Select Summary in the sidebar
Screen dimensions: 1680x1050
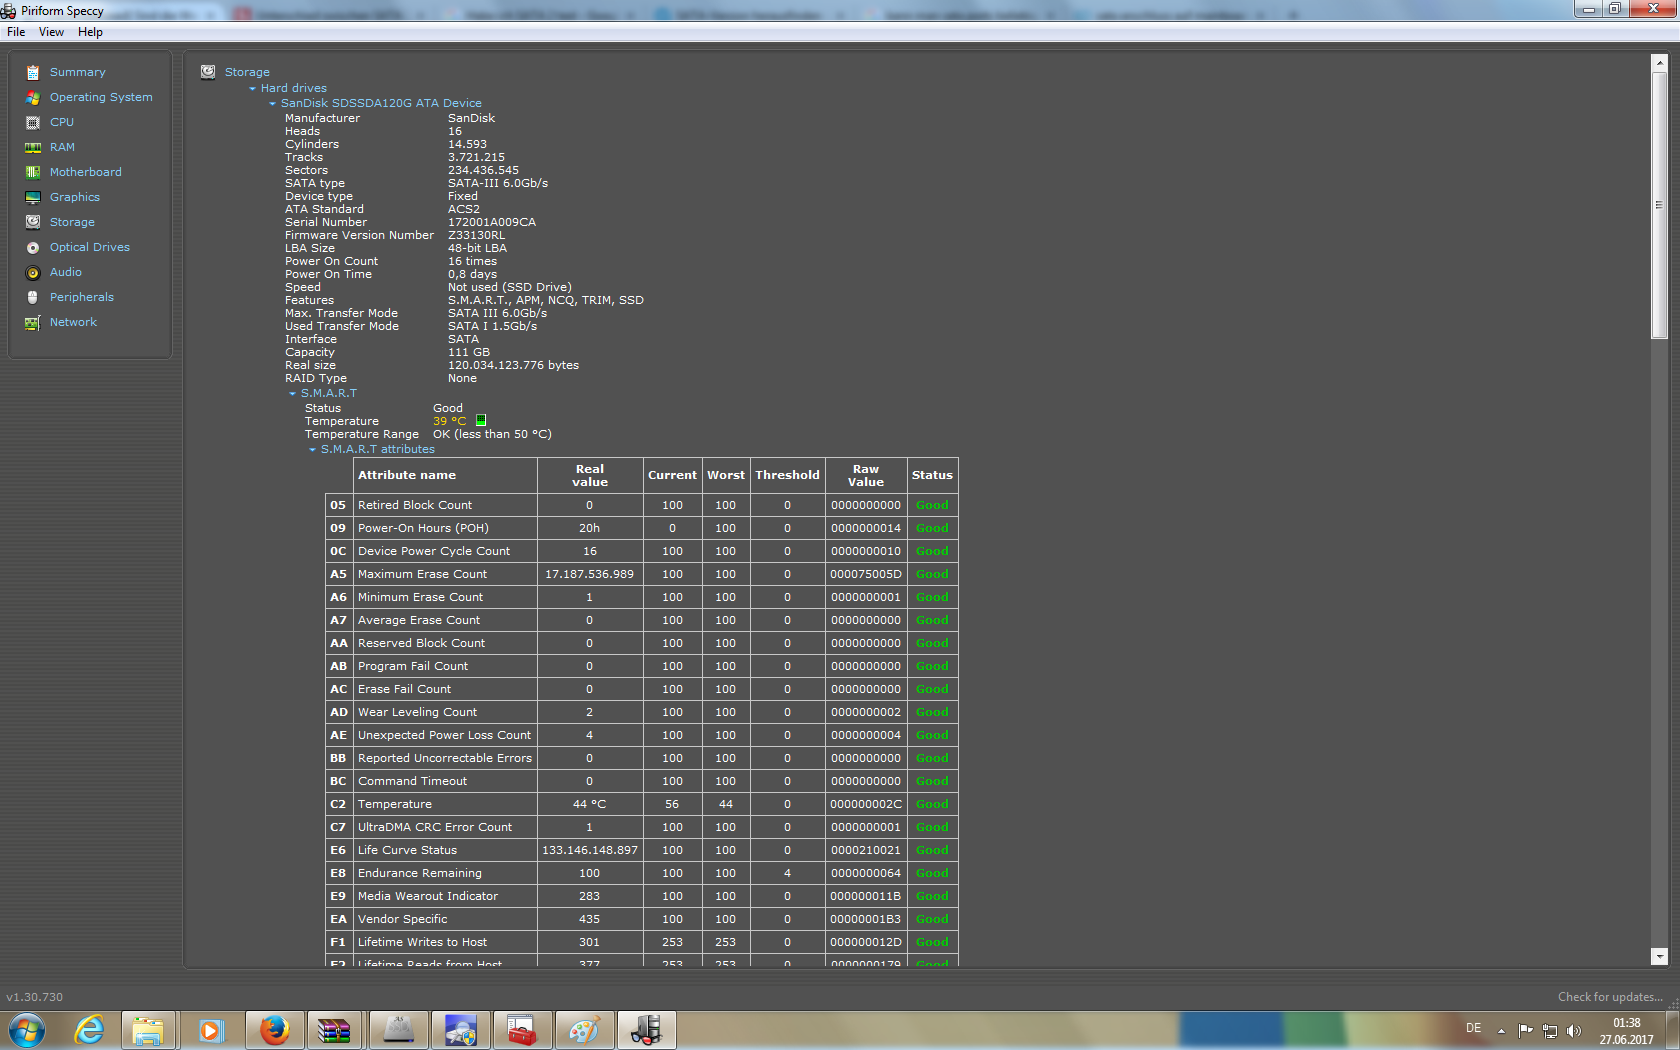click(x=78, y=72)
